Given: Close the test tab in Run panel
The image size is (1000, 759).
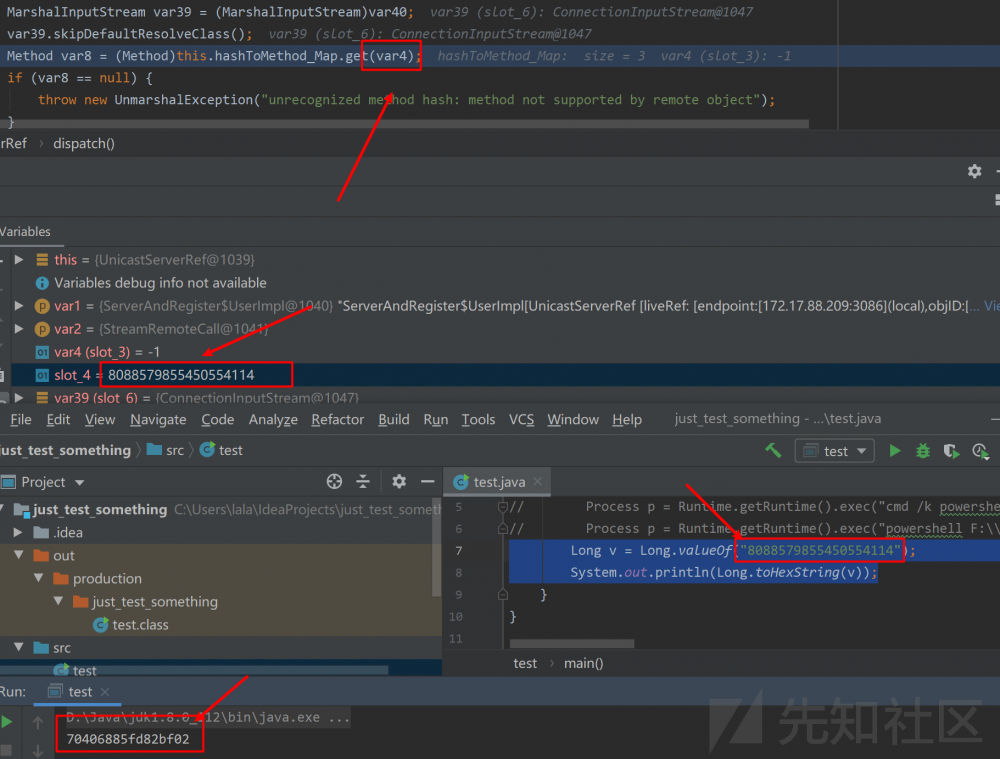Looking at the screenshot, I should 105,692.
